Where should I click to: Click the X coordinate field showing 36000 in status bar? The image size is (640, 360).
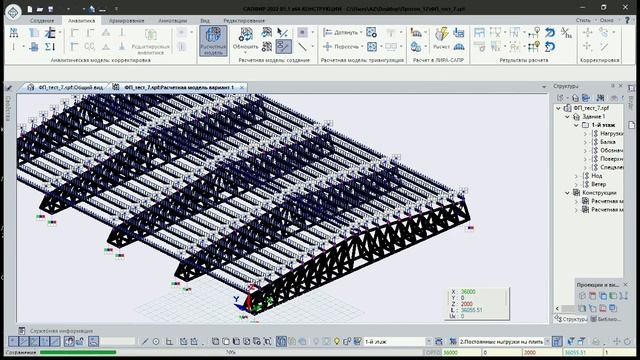[x=461, y=352]
